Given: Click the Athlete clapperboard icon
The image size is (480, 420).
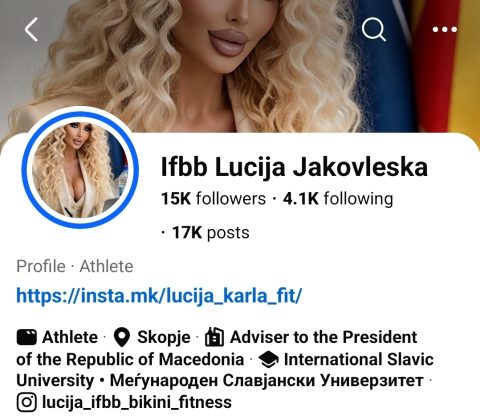Looking at the screenshot, I should tap(26, 337).
